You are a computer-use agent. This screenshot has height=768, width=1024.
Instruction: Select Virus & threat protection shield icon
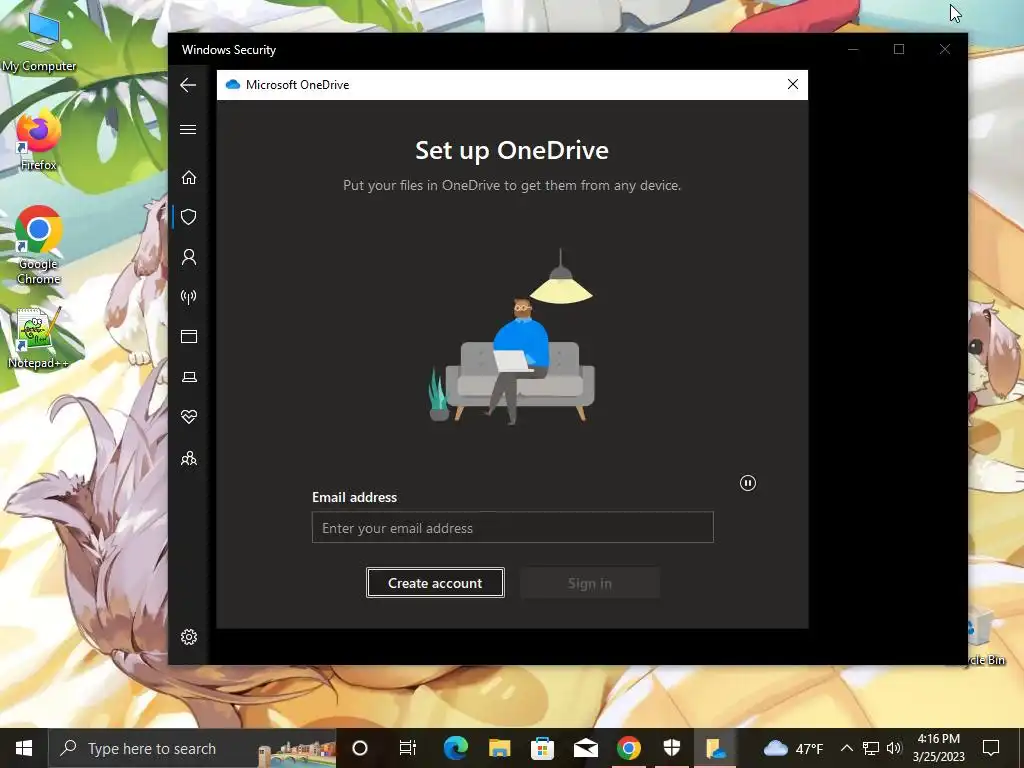189,217
